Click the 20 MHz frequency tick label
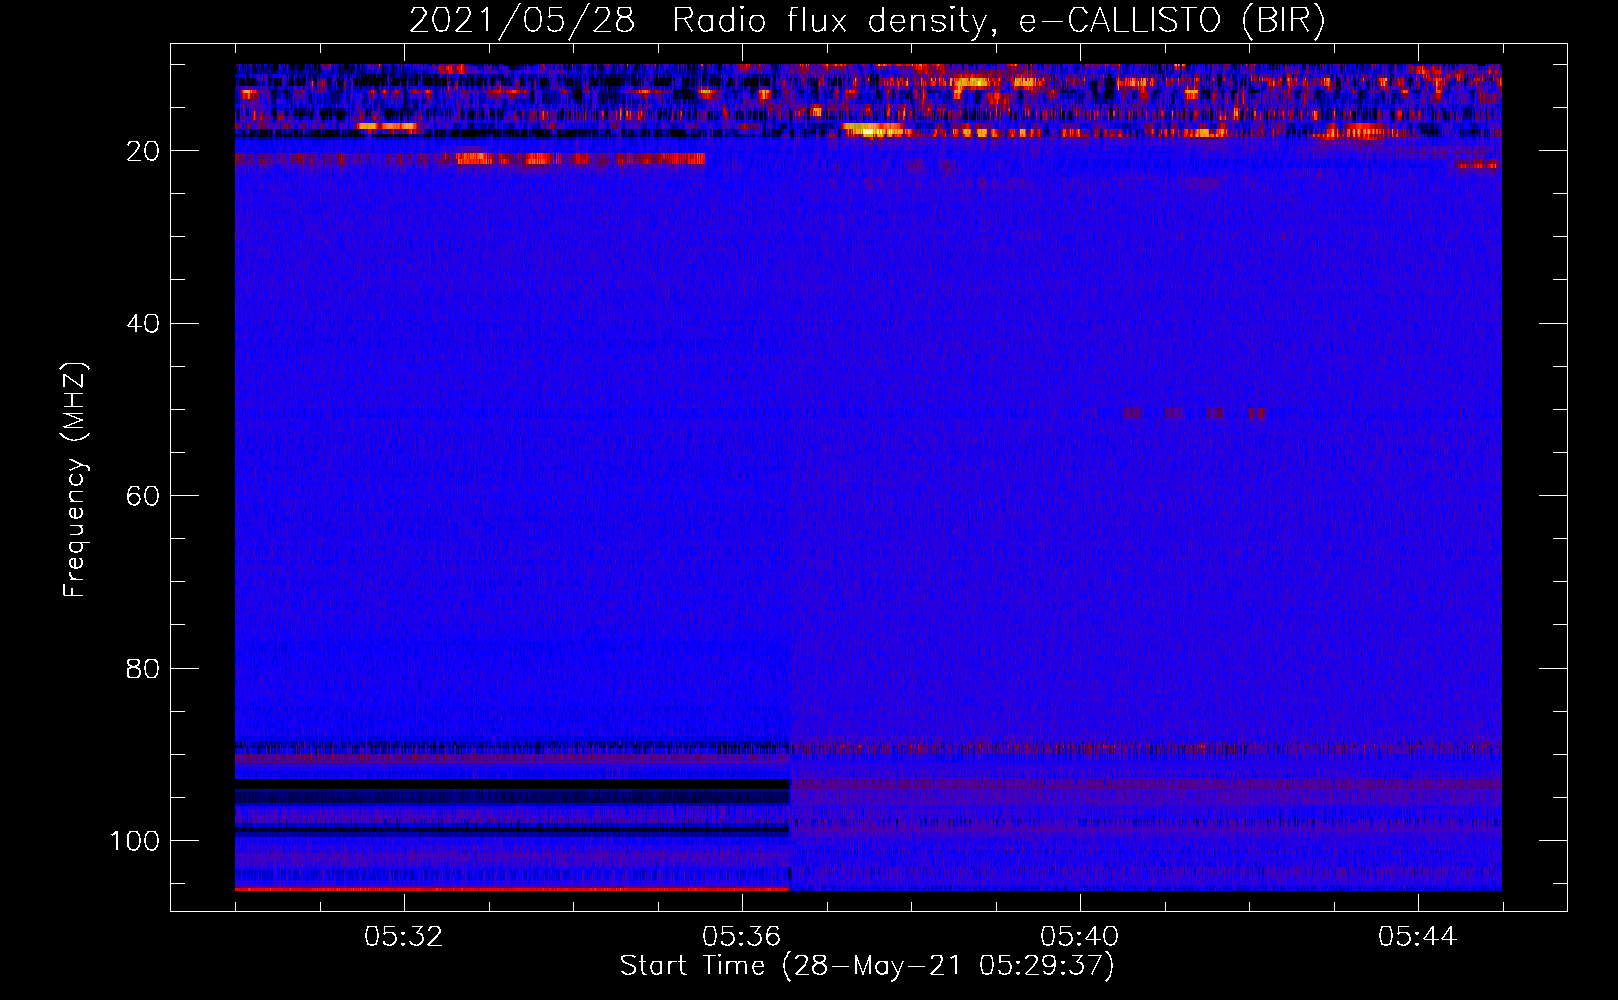 click(x=143, y=151)
